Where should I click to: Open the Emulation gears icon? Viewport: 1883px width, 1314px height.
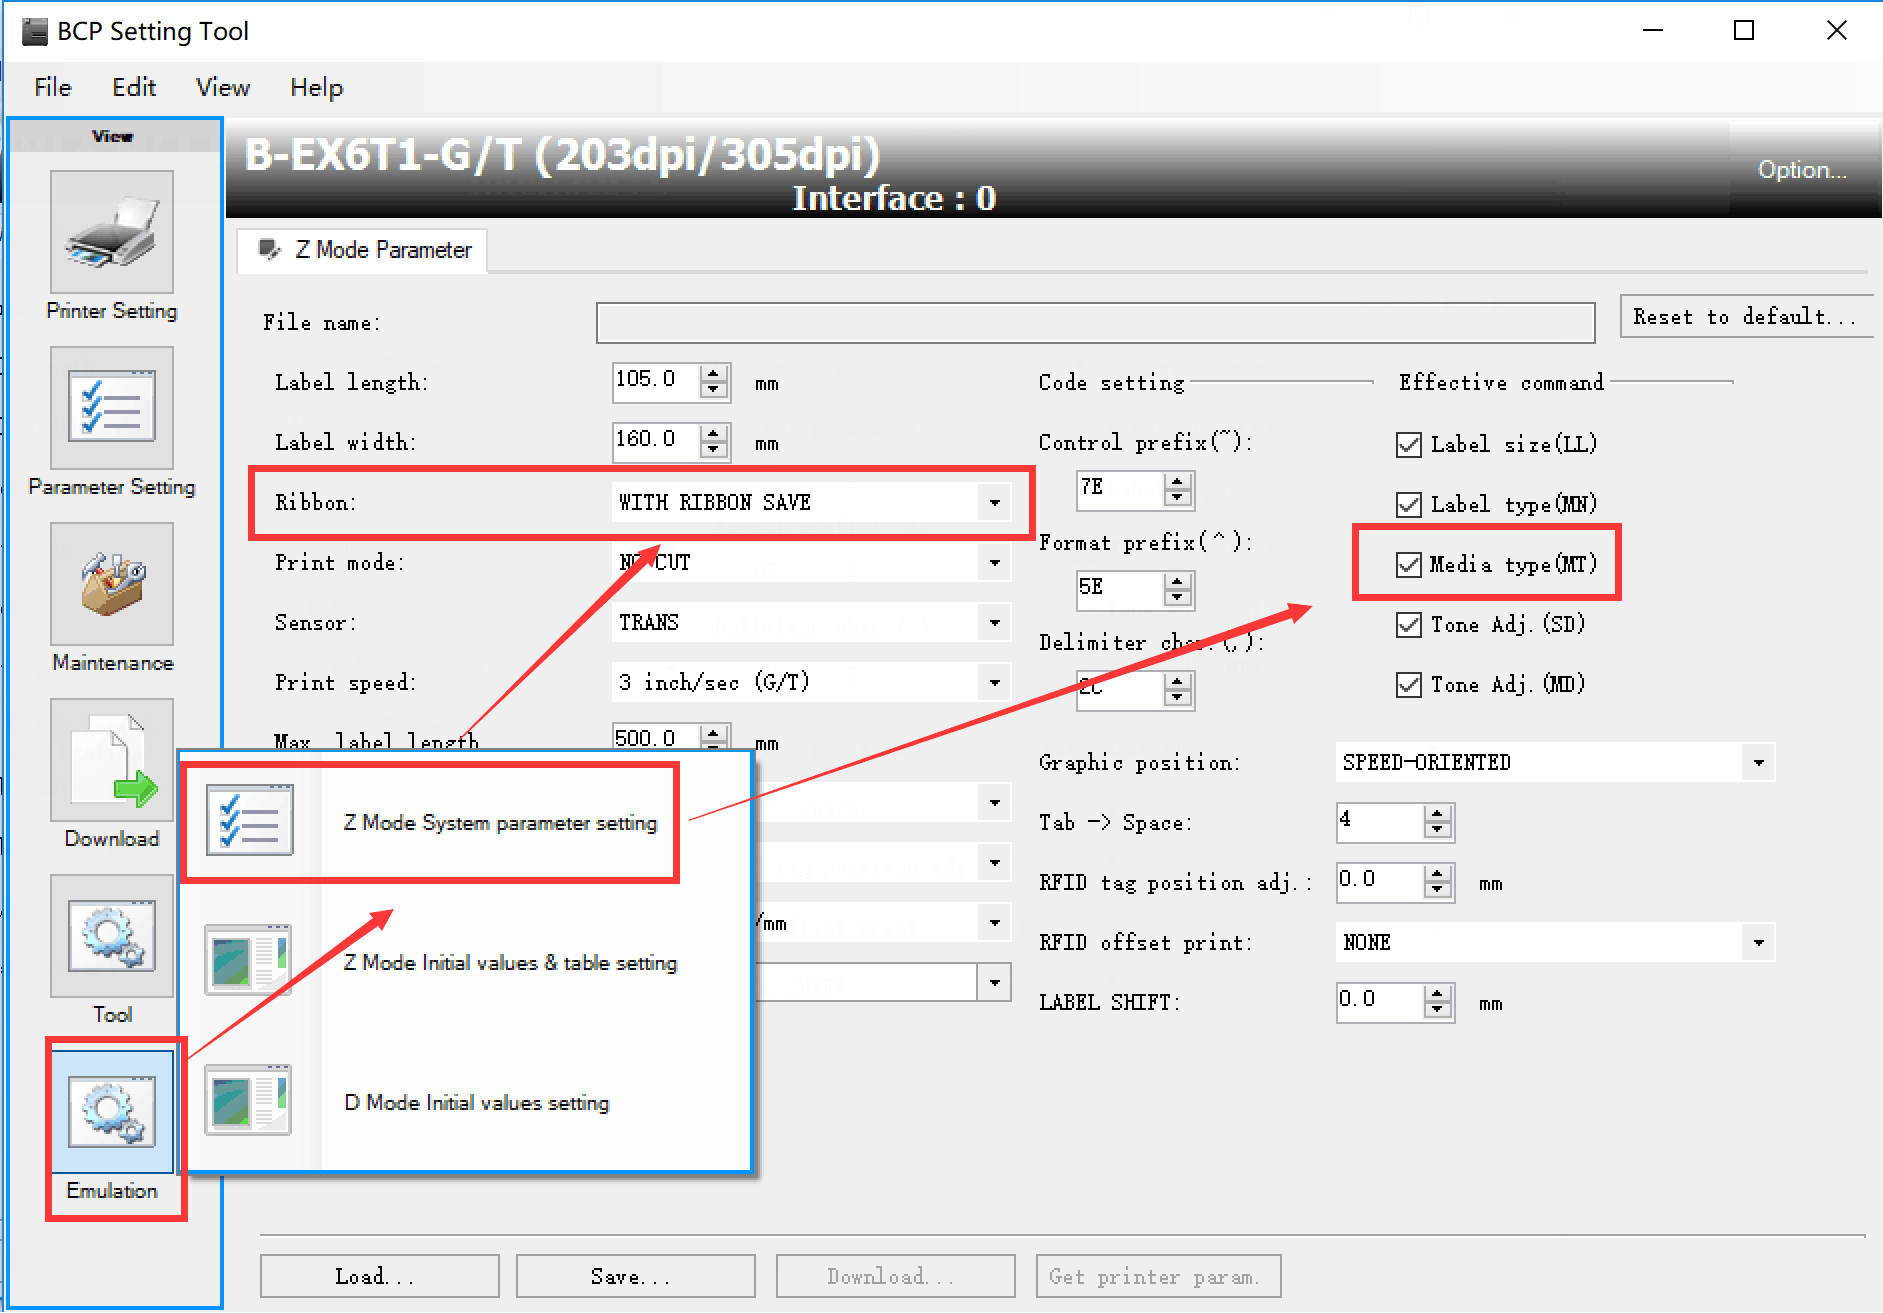click(112, 1112)
